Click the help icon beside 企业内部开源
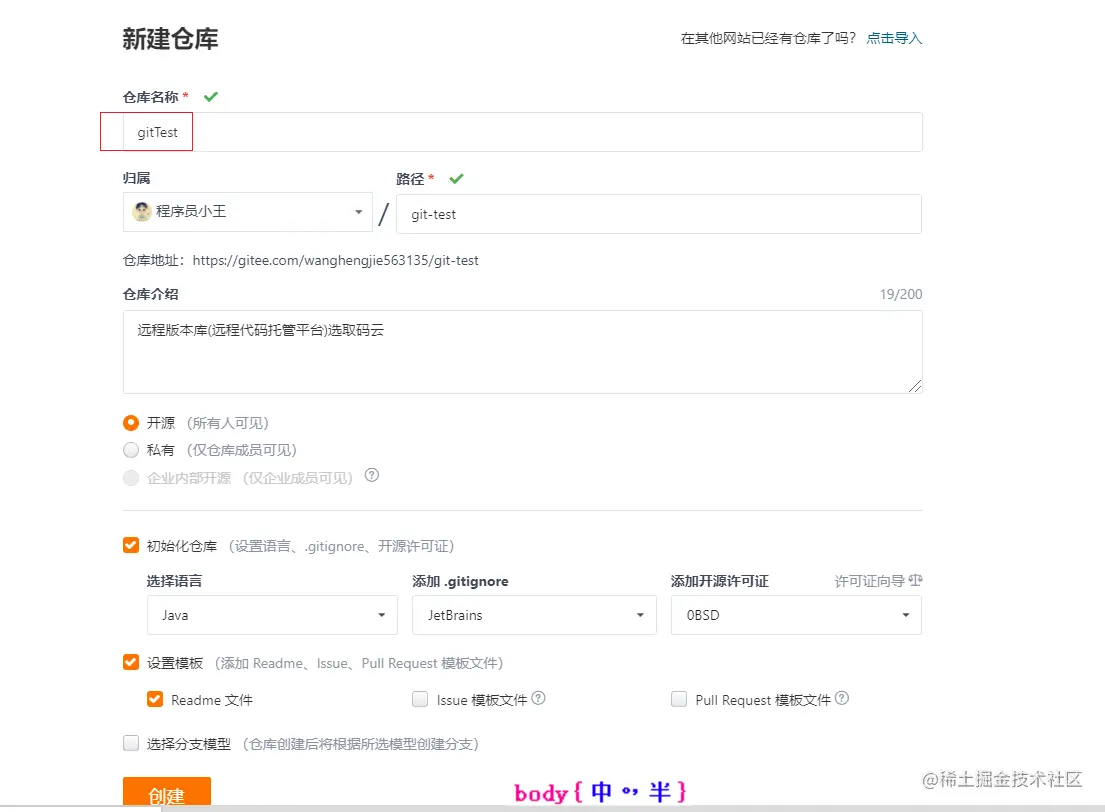The width and height of the screenshot is (1105, 812). (x=371, y=475)
